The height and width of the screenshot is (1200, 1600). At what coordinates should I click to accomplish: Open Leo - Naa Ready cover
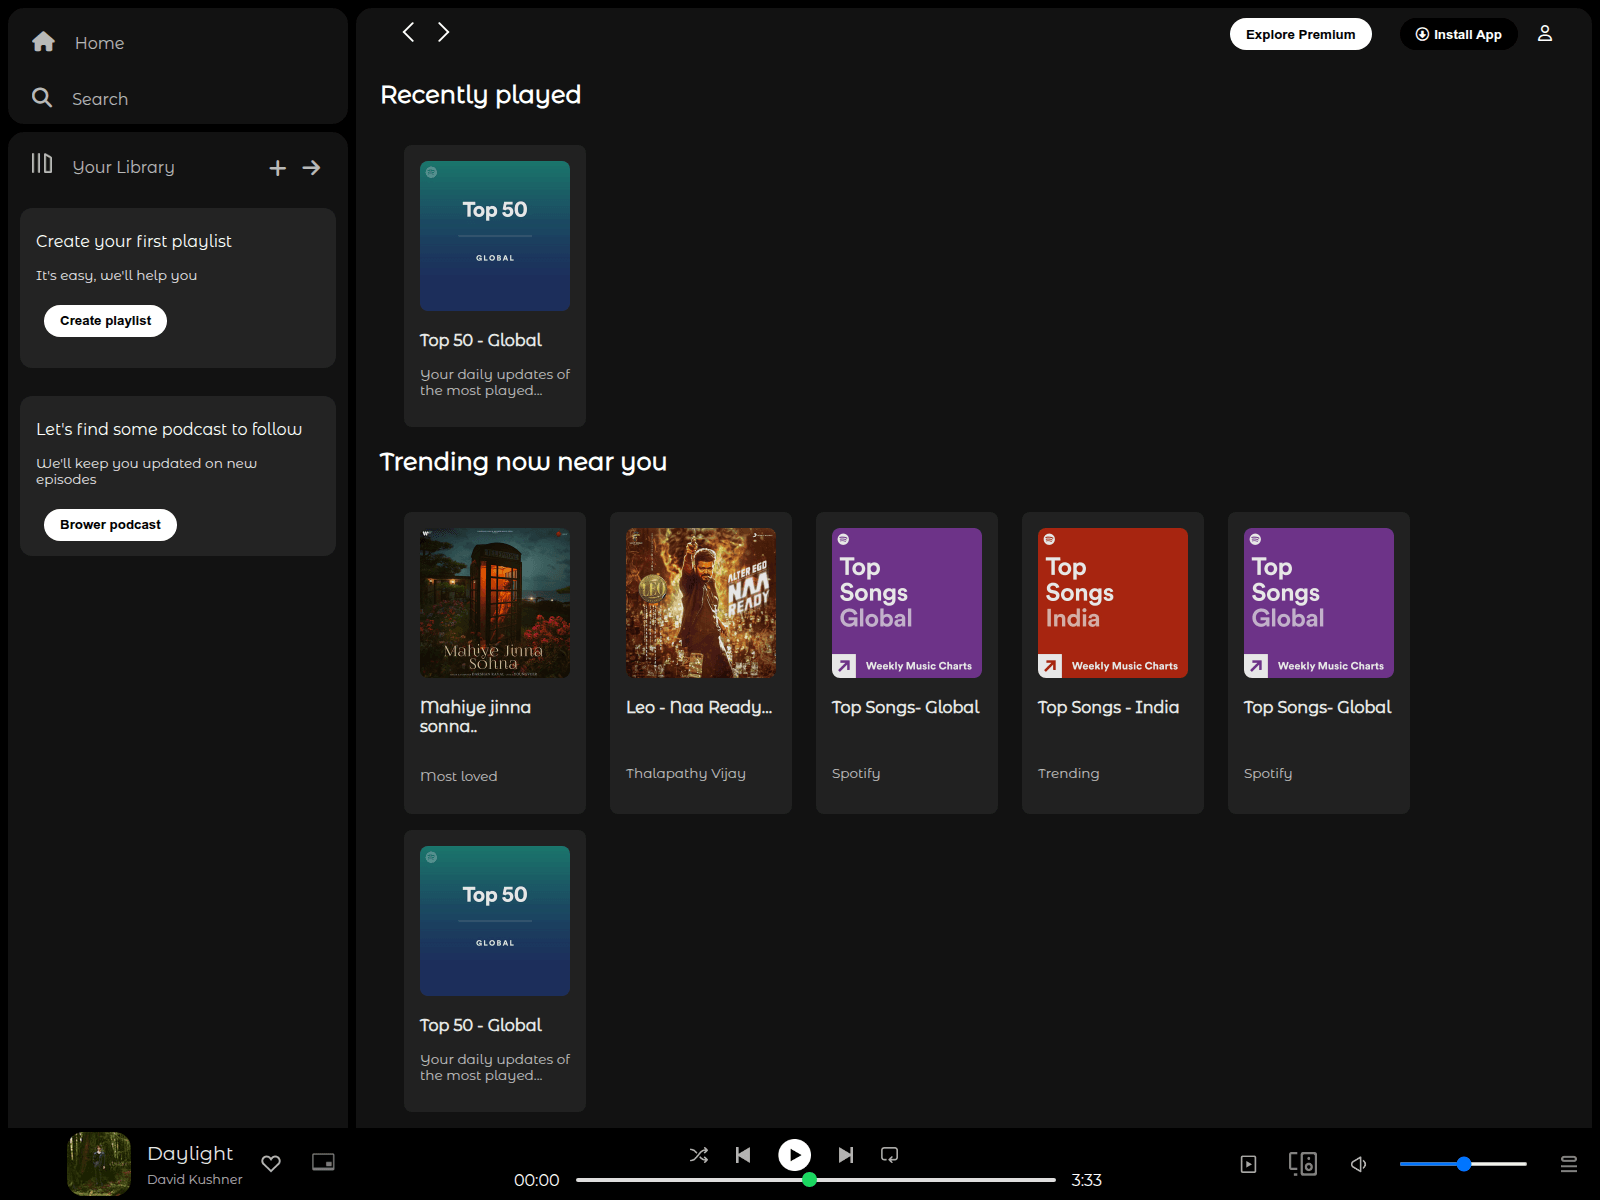coord(701,603)
